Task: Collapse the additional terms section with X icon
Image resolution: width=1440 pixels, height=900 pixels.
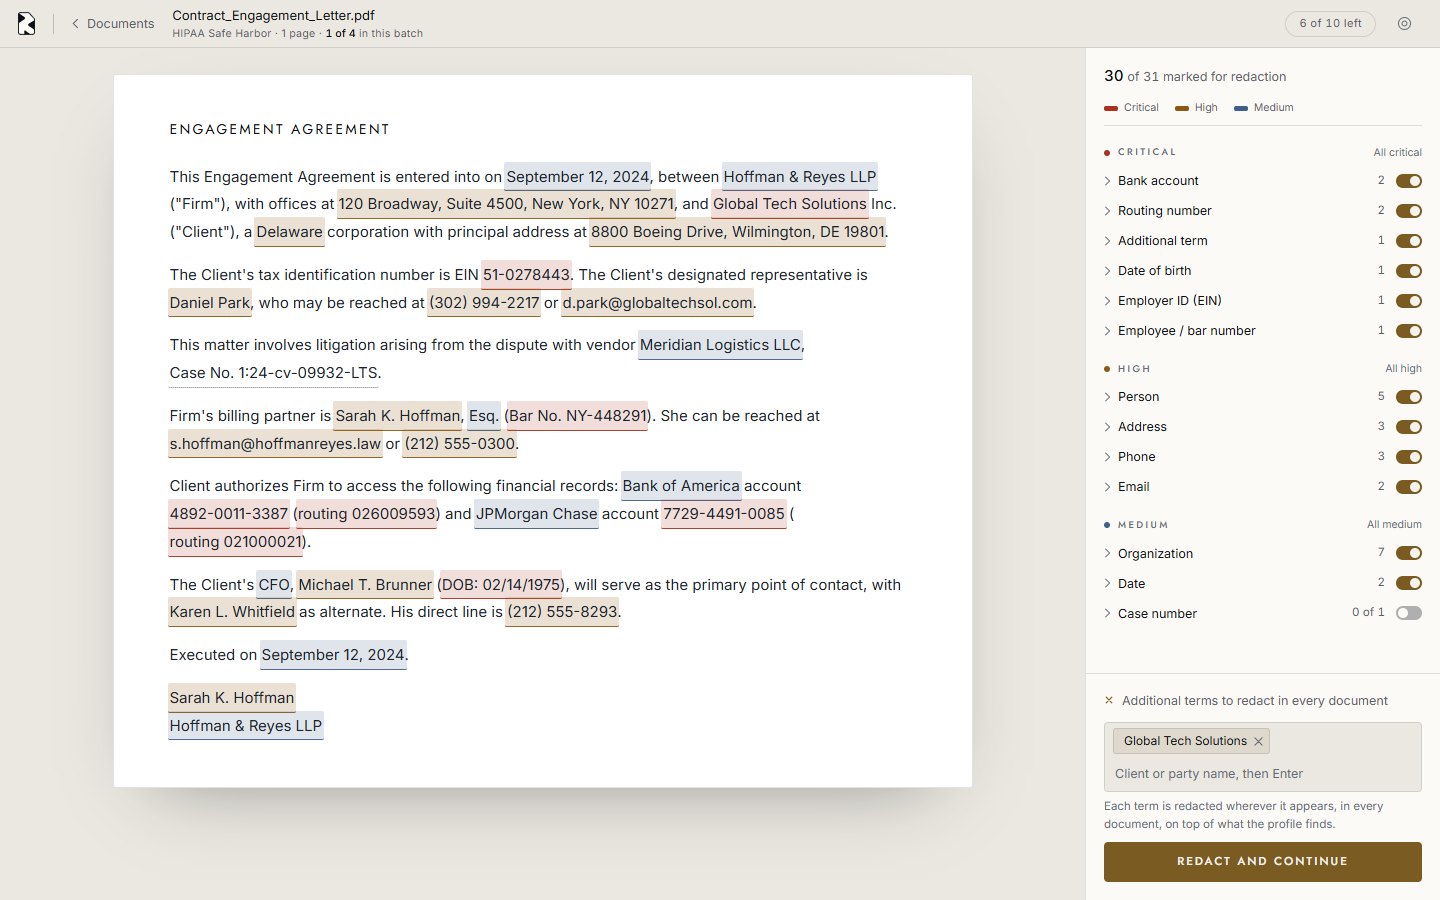Action: (x=1109, y=701)
